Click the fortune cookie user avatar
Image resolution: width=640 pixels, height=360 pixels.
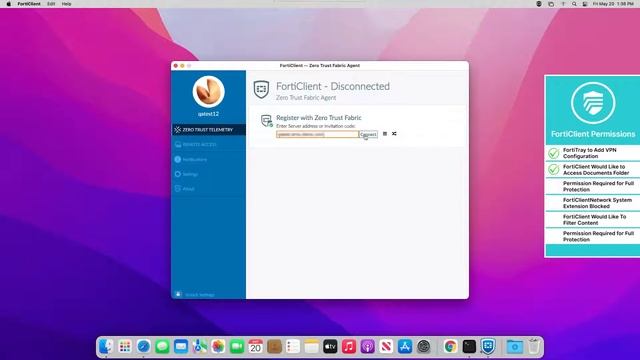tap(209, 91)
